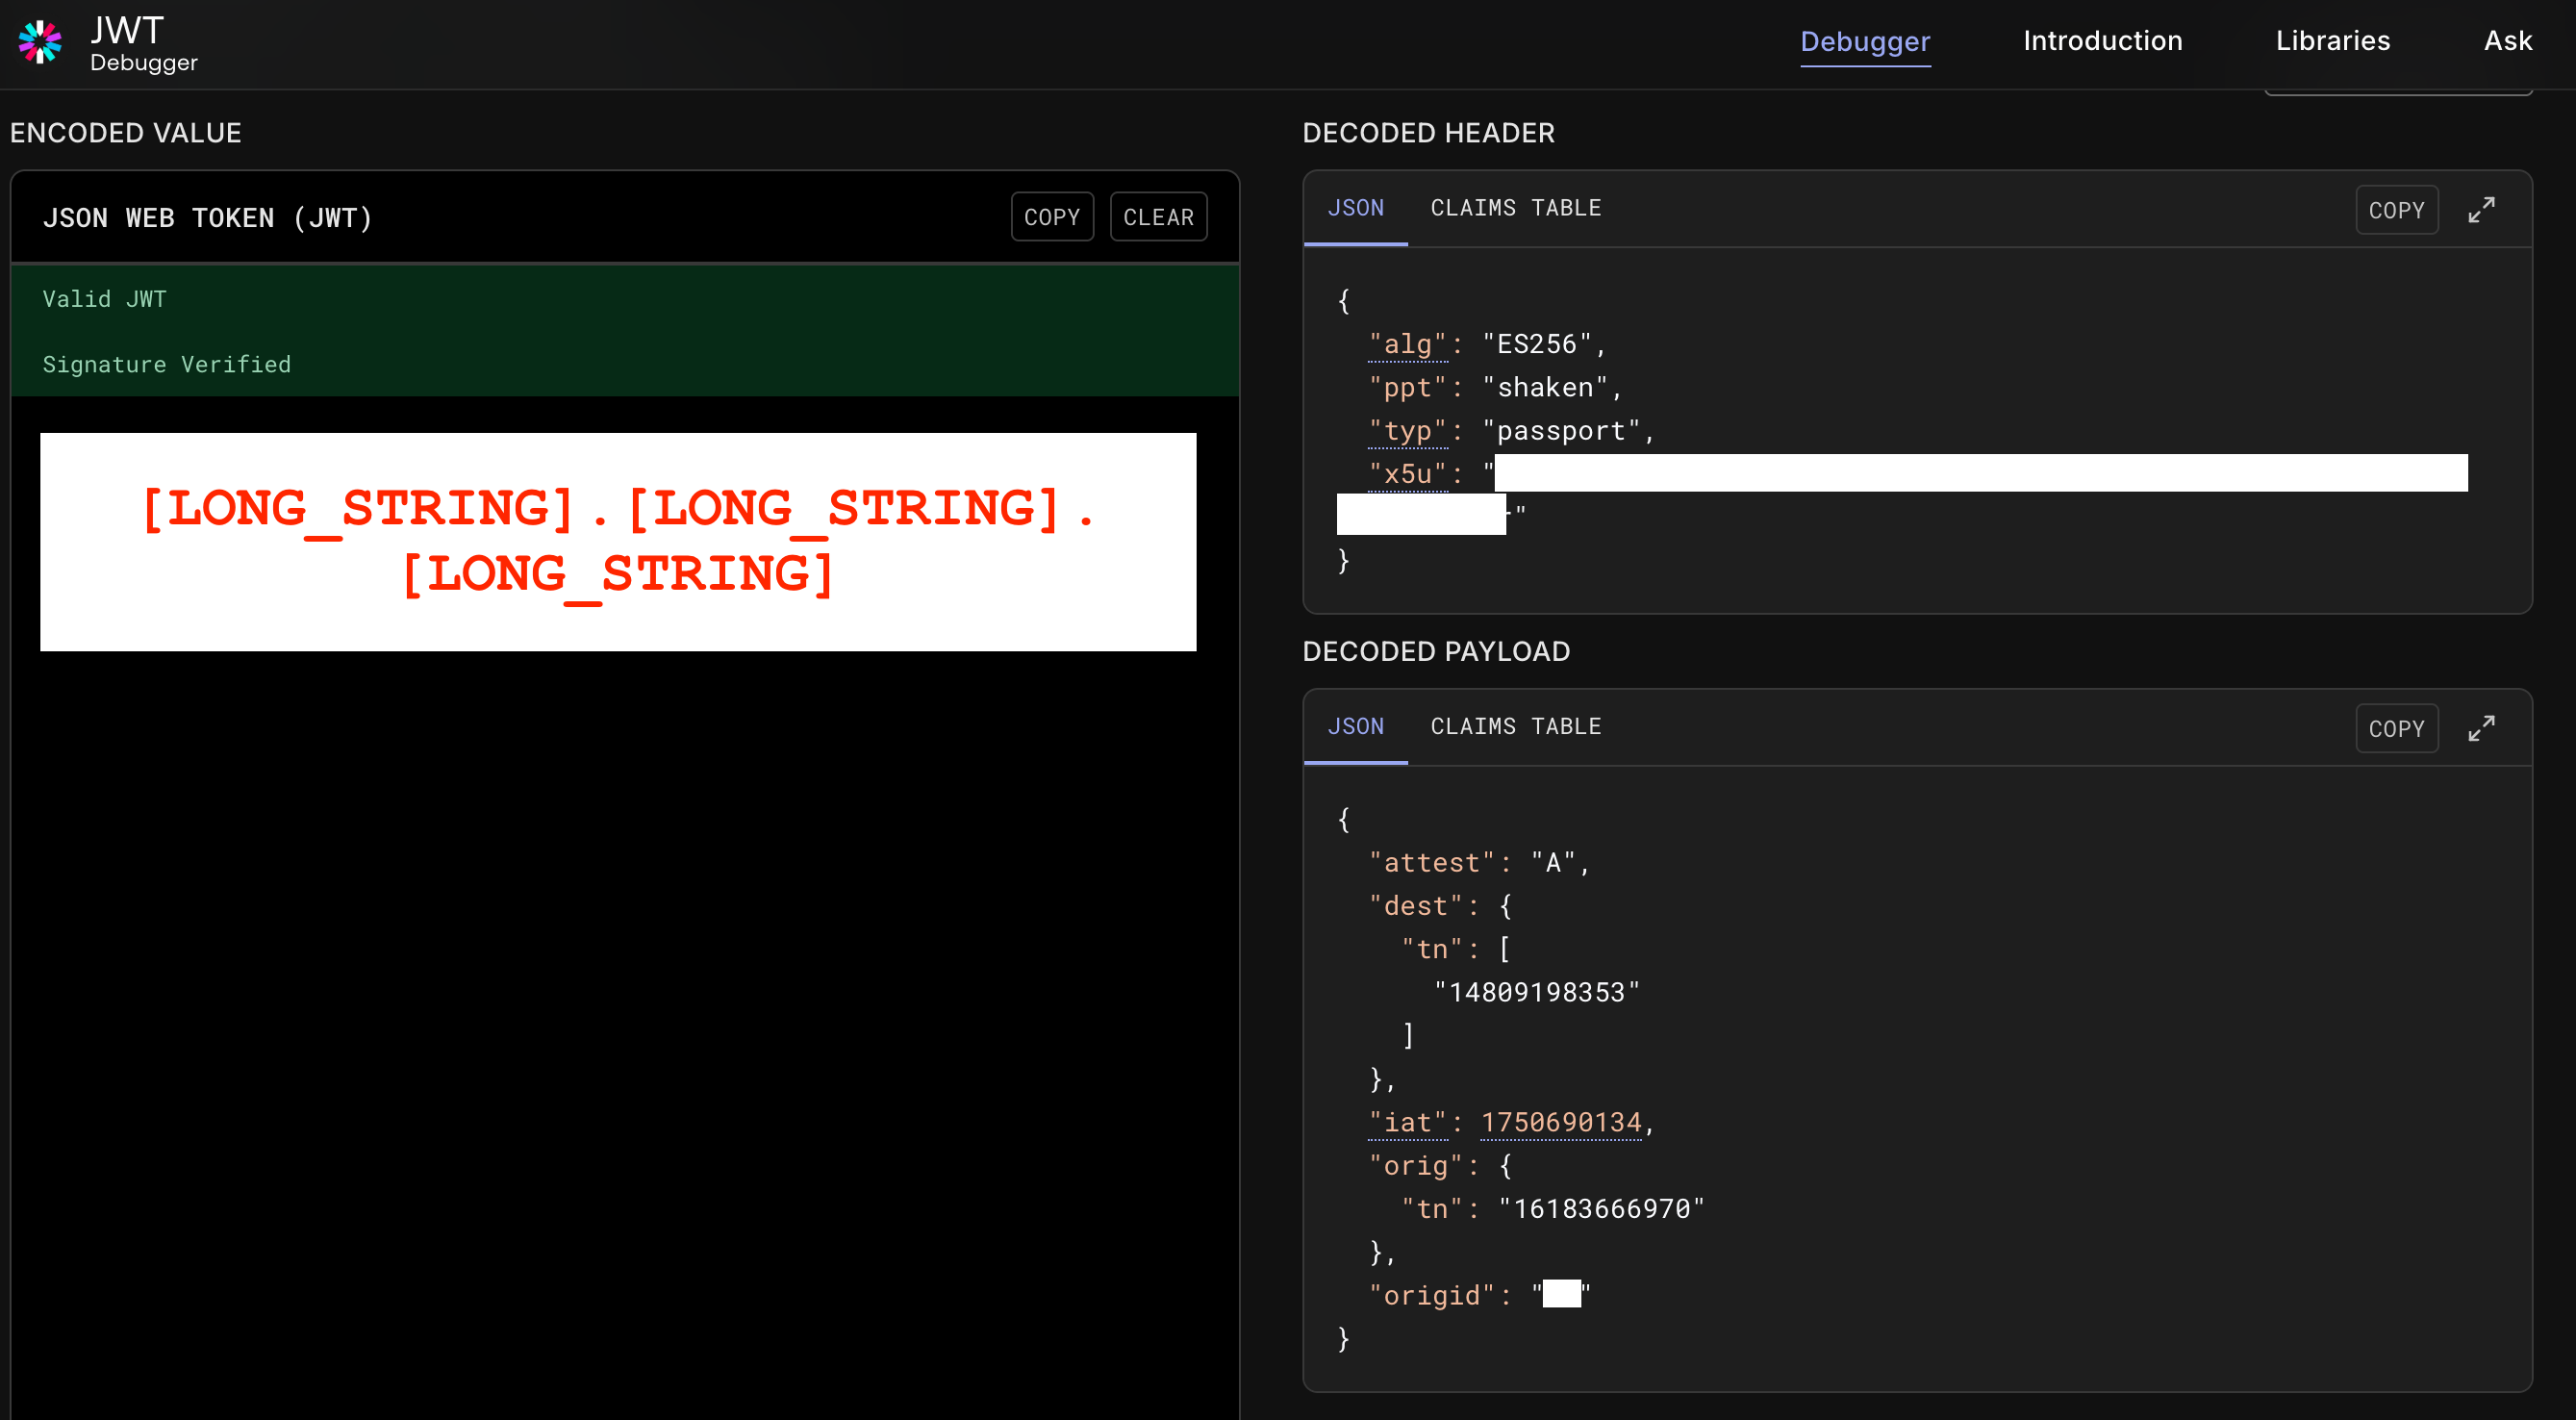
Task: Copy the encoded JWT token
Action: [x=1051, y=217]
